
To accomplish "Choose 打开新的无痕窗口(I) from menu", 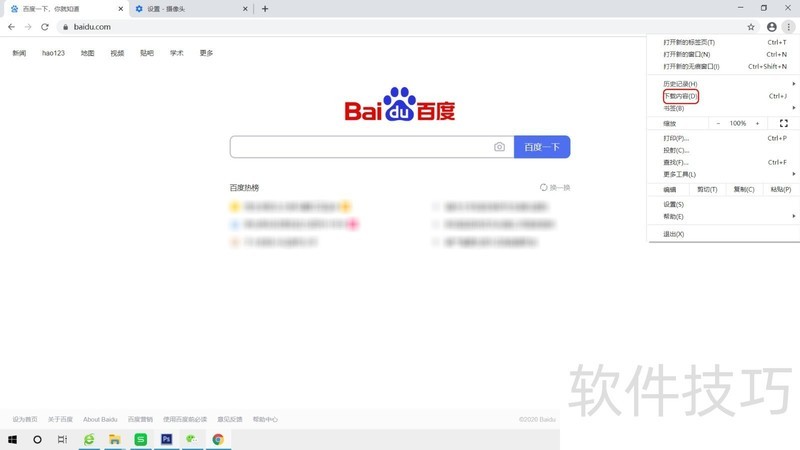I will [724, 66].
